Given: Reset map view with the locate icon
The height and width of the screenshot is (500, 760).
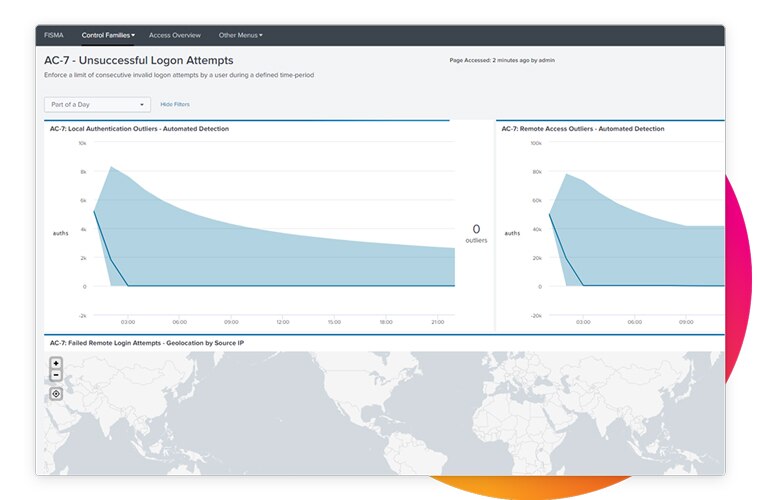Looking at the screenshot, I should [56, 394].
